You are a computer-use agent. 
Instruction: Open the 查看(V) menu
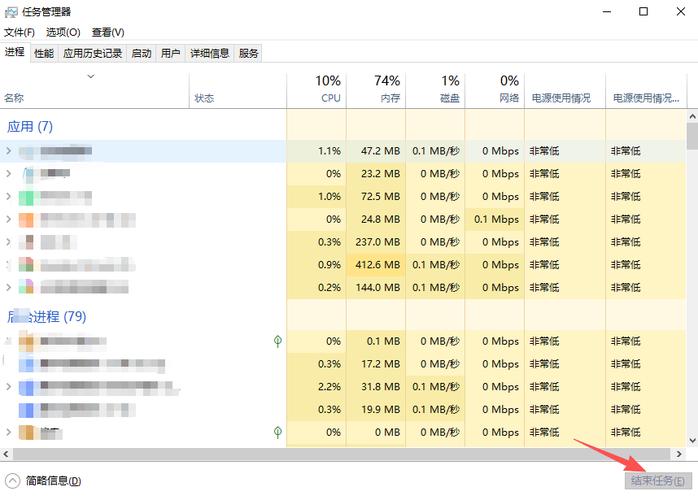click(x=108, y=33)
